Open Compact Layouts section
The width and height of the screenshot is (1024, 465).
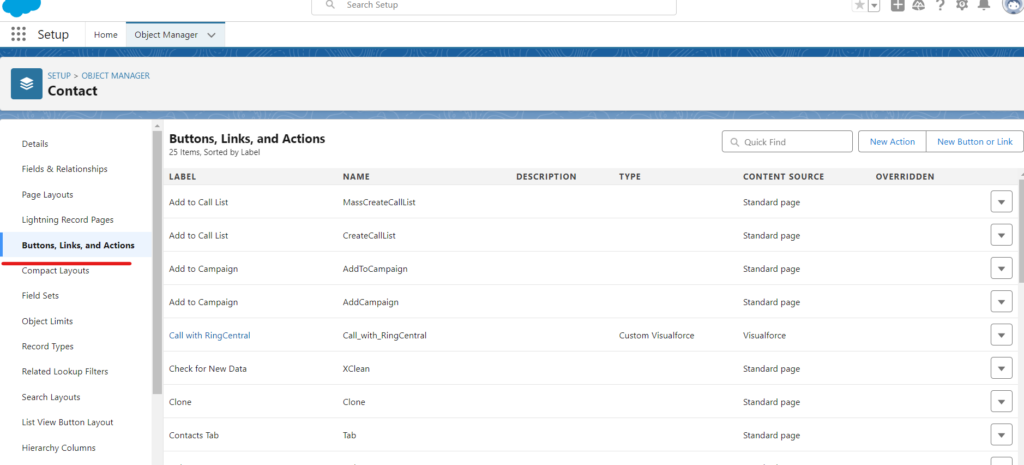56,270
